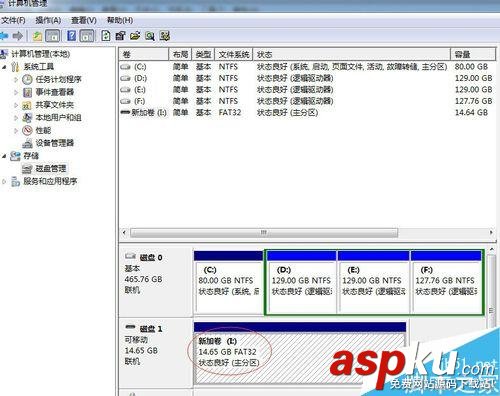This screenshot has height=396, width=500.
Task: Expand the 服务和应用程序 node arrow
Action: click(x=4, y=182)
